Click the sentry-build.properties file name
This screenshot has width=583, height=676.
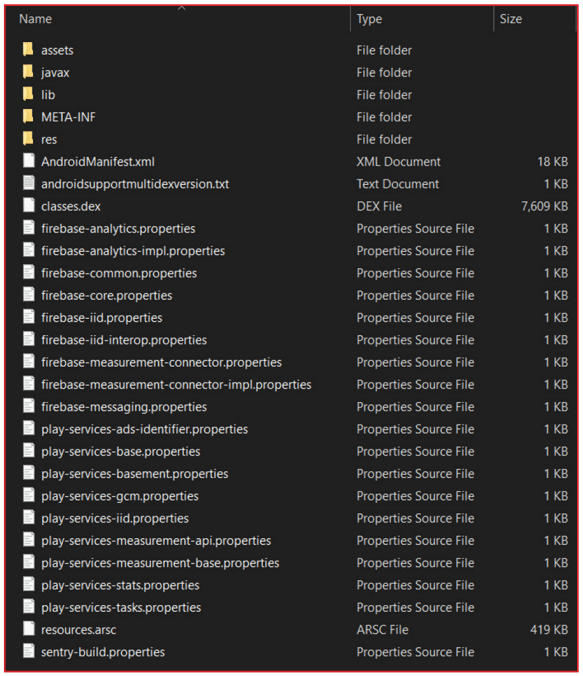tap(103, 652)
